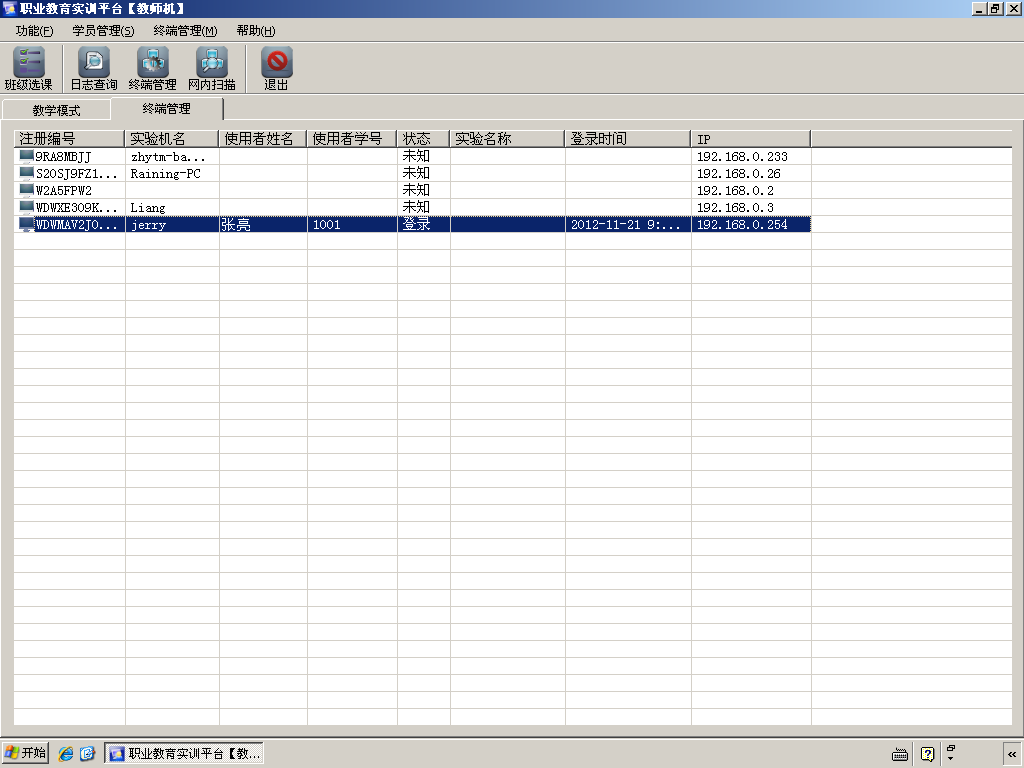Image resolution: width=1024 pixels, height=768 pixels.
Task: Click user name 张亮
Action: tap(236, 225)
